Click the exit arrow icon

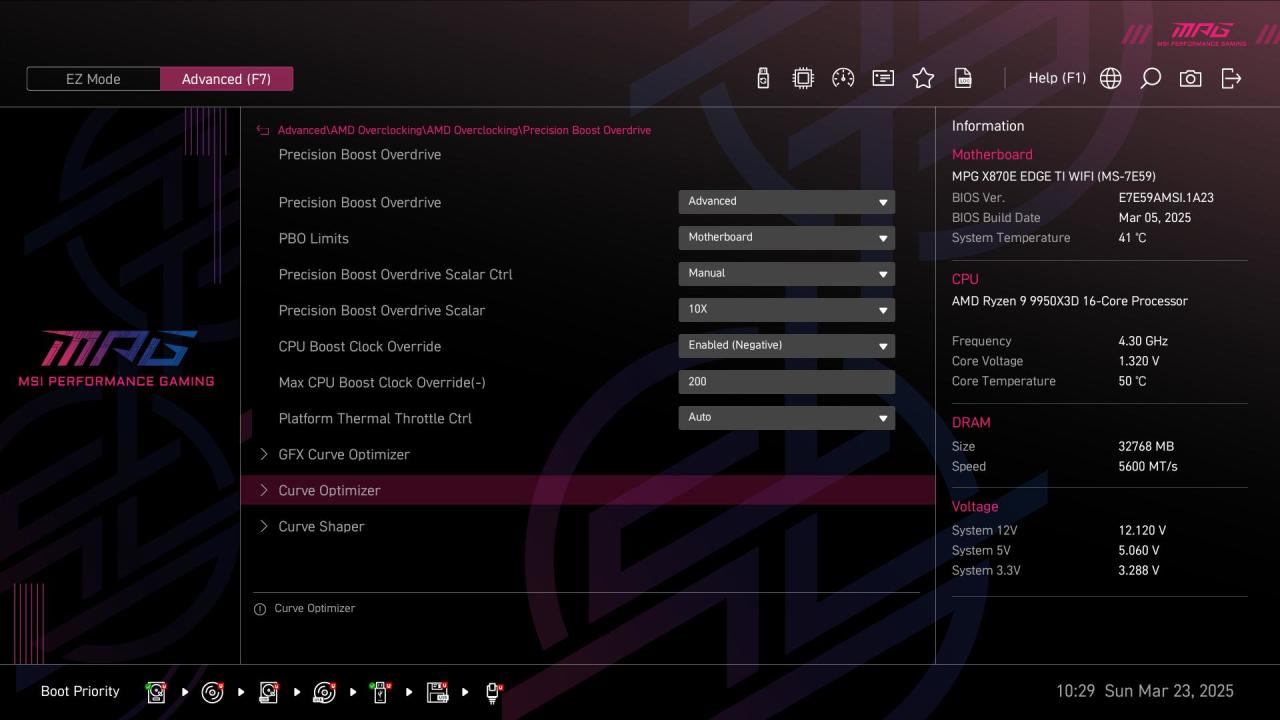tap(1231, 78)
